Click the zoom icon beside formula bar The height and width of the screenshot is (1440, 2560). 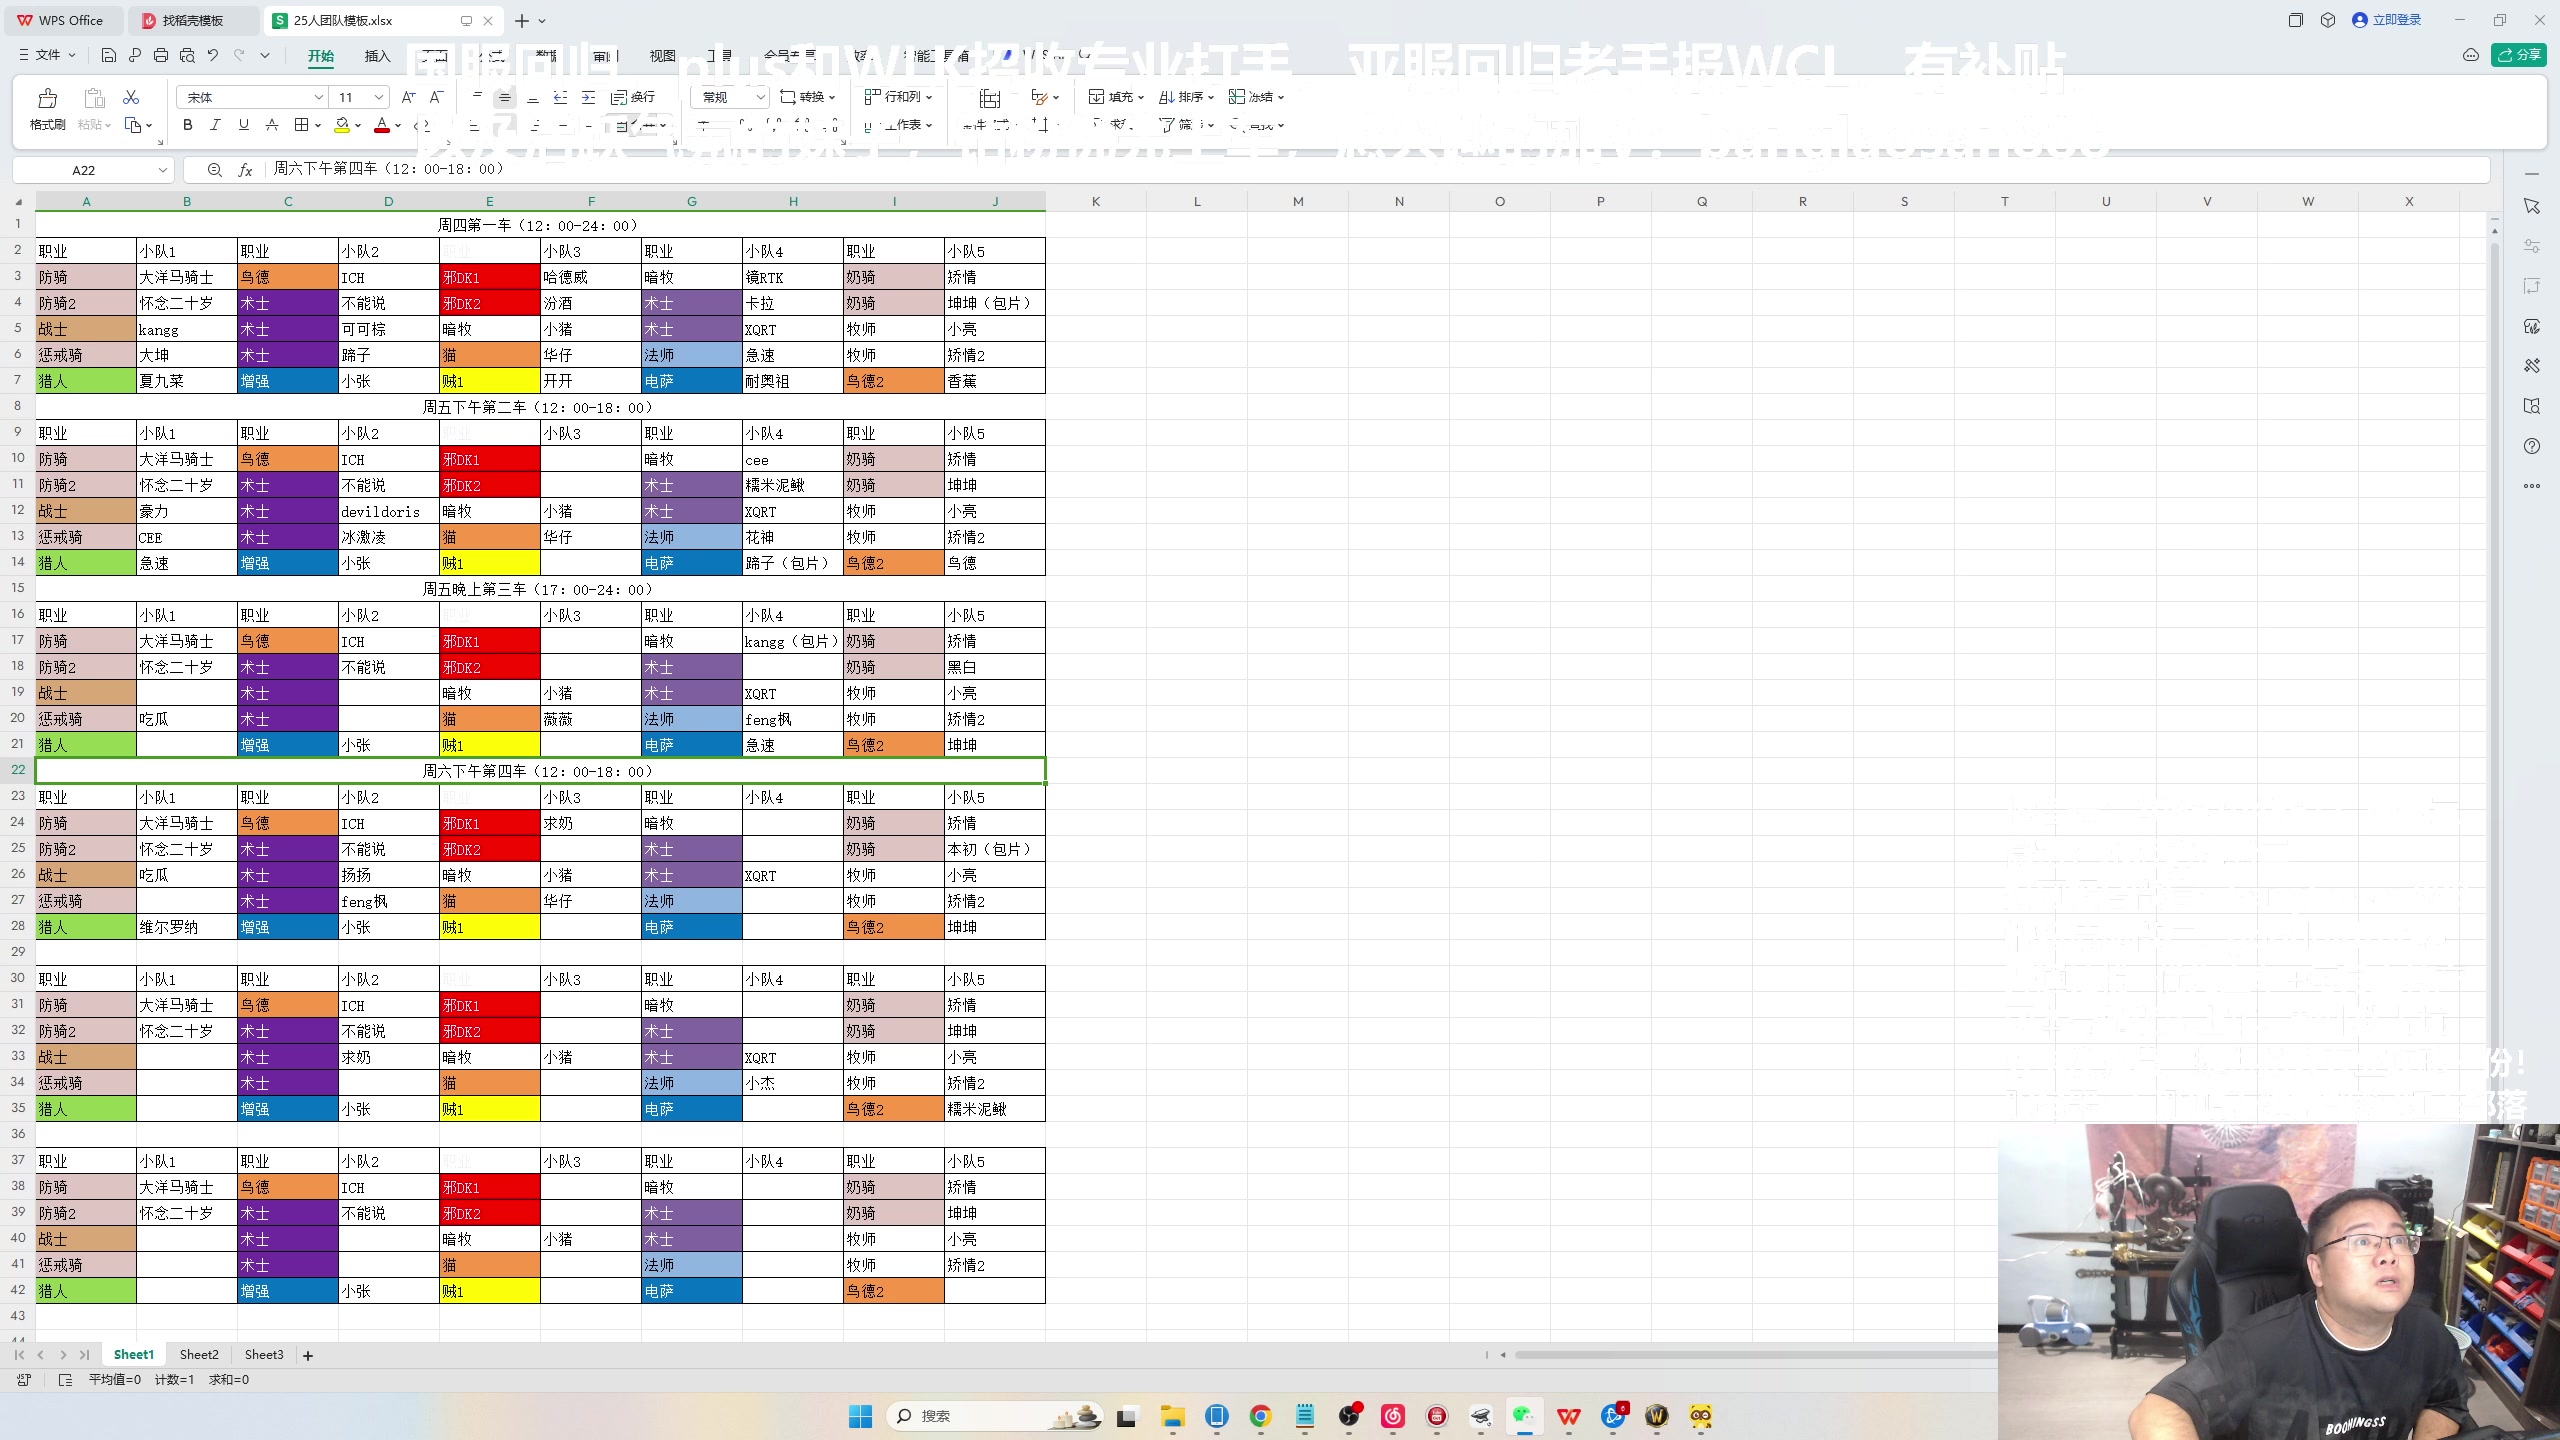pyautogui.click(x=214, y=170)
